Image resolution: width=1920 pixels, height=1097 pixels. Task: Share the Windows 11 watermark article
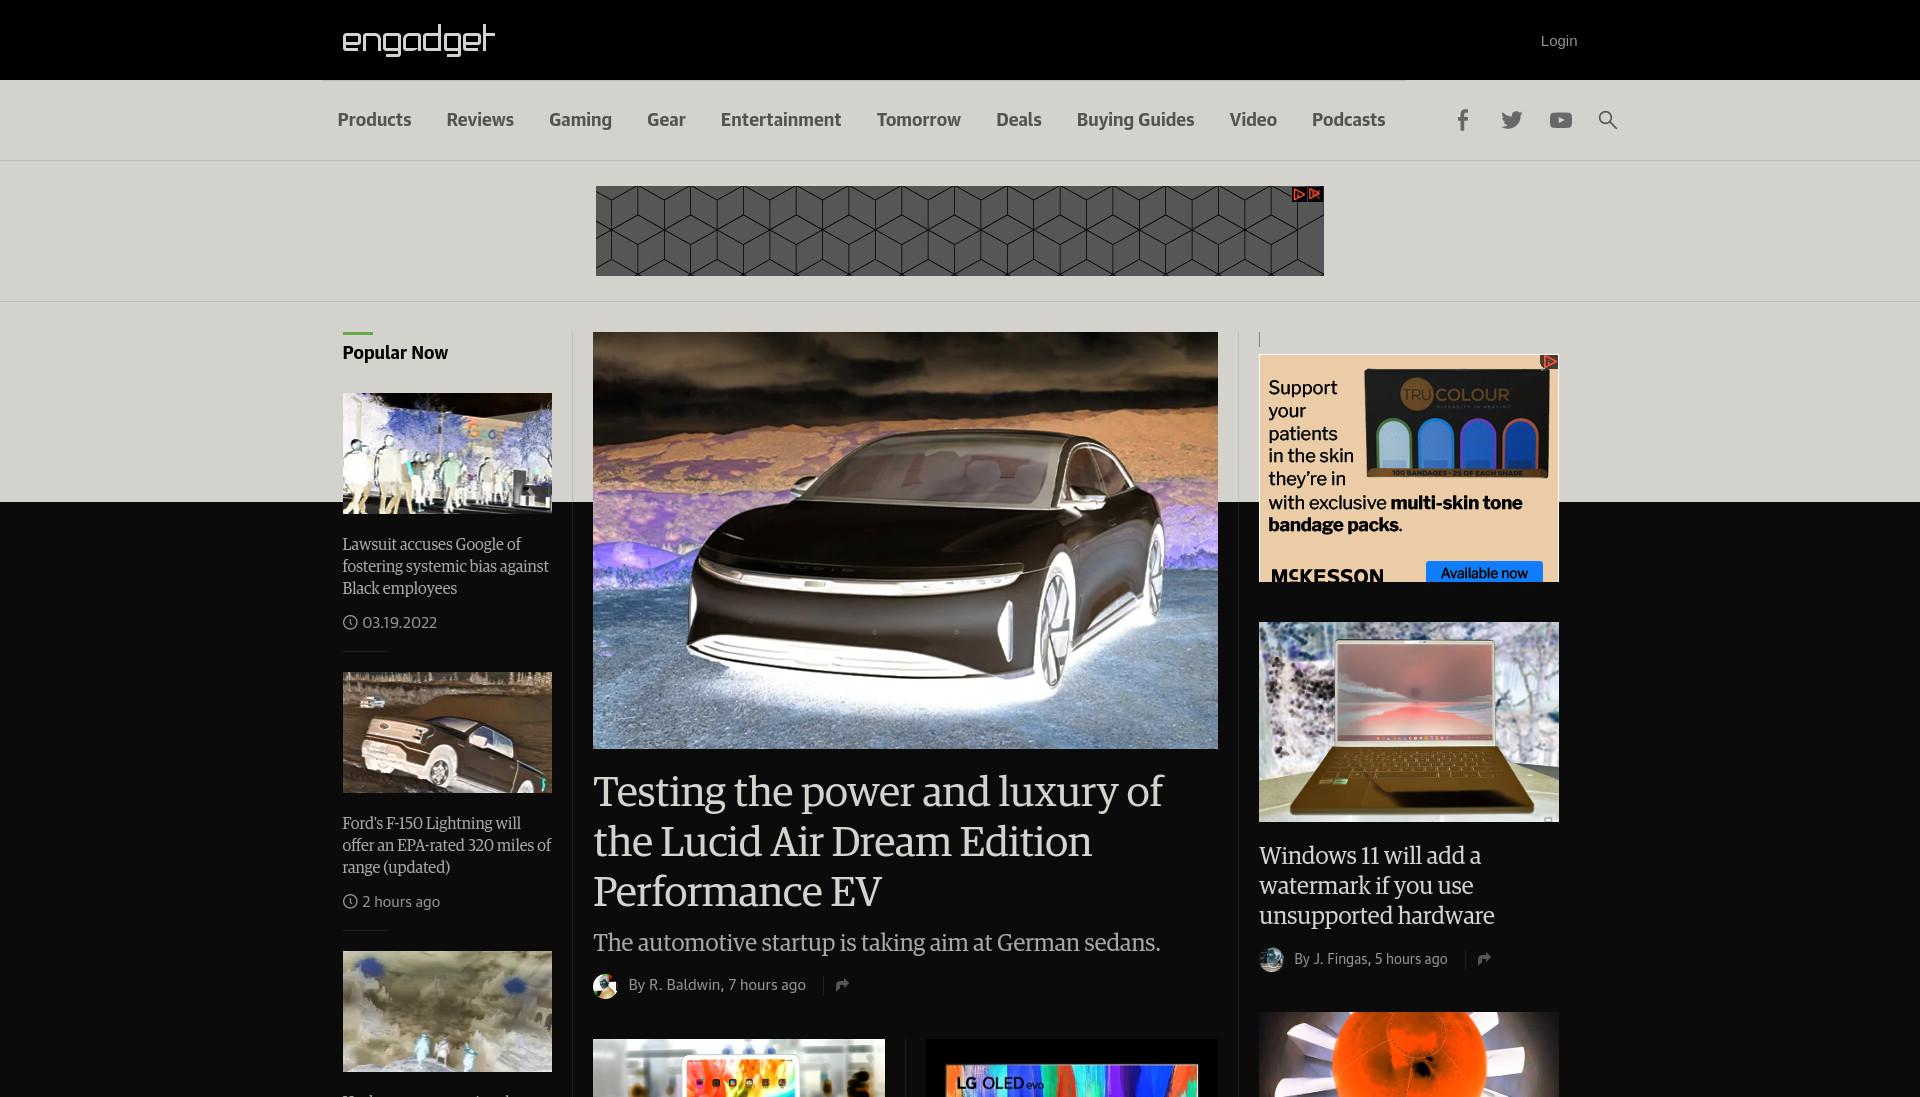1484,959
